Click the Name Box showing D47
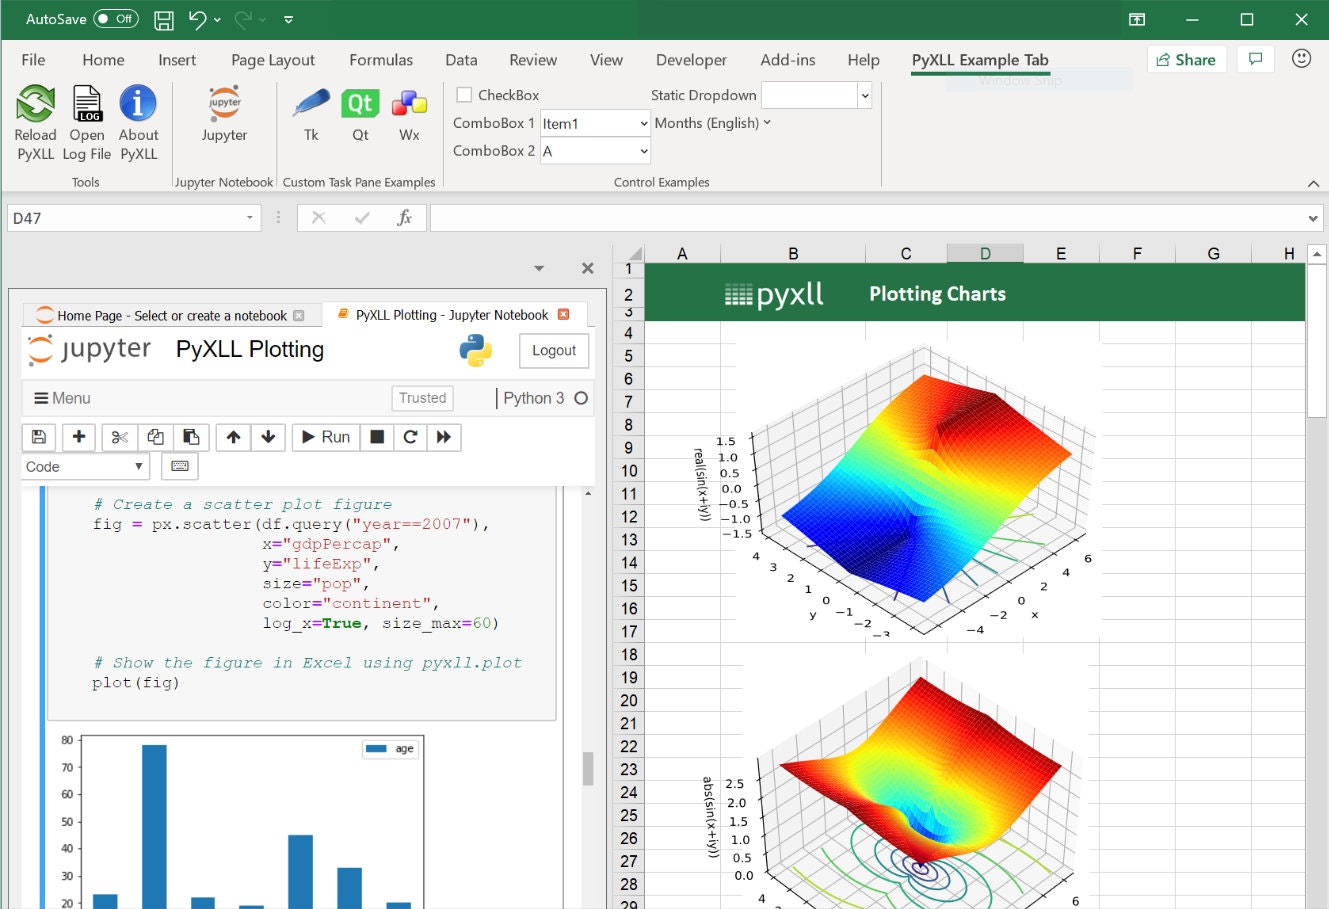Viewport: 1329px width, 909px height. [x=124, y=218]
